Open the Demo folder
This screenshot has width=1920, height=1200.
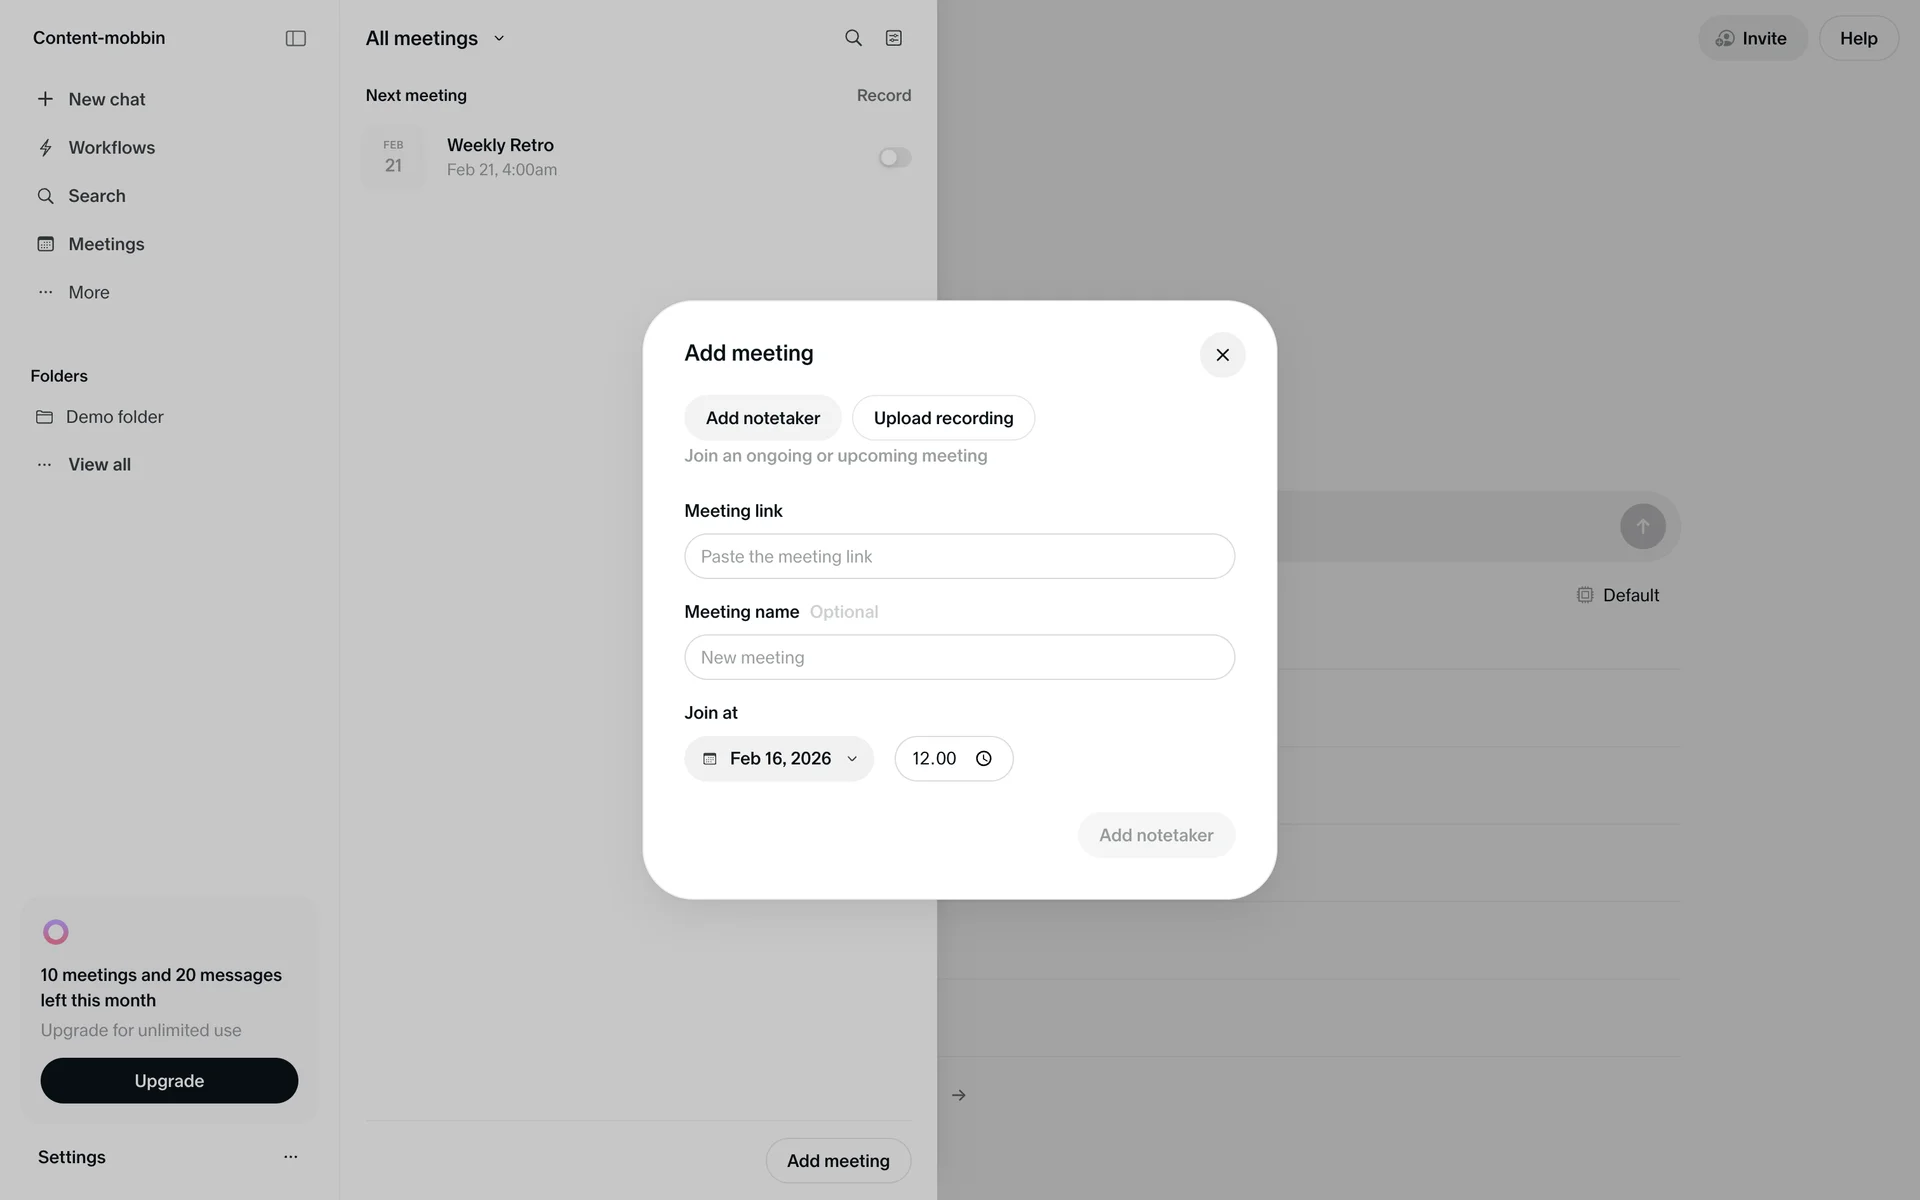tap(114, 417)
